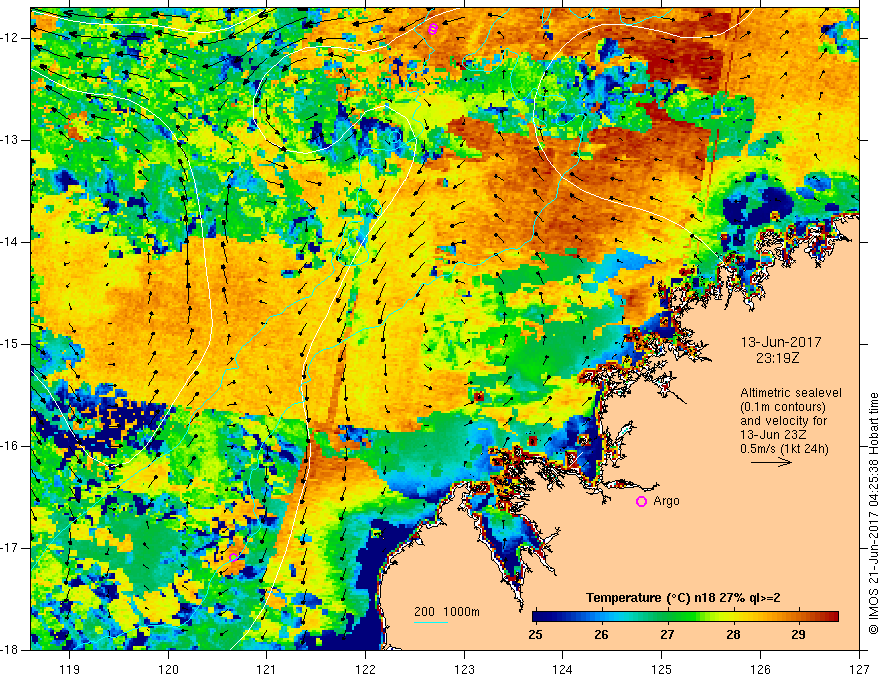The image size is (880, 680).
Task: Click the color bar label '29'
Action: 798,635
